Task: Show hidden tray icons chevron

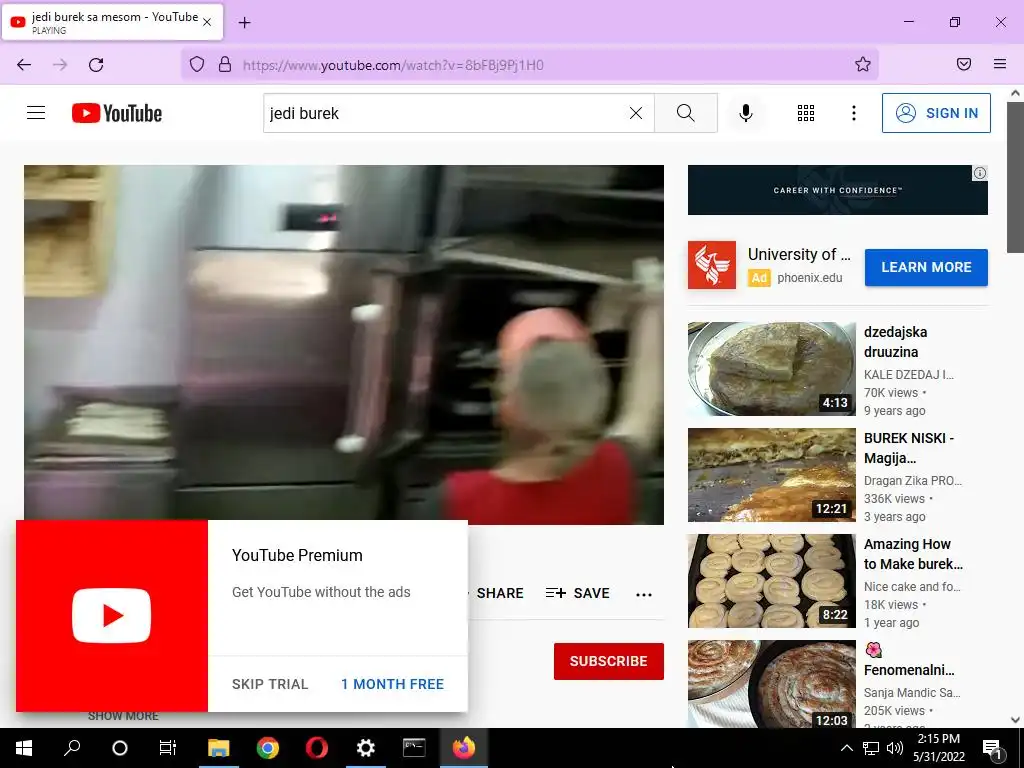Action: [846, 748]
